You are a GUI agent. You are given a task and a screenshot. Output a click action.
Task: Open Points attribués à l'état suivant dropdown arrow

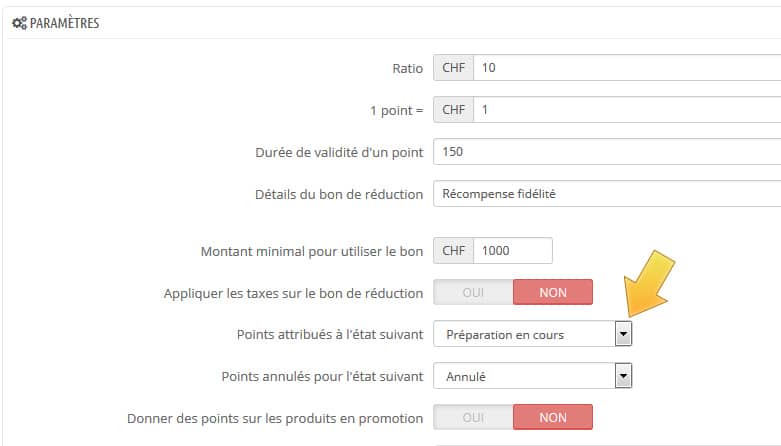[x=623, y=334]
